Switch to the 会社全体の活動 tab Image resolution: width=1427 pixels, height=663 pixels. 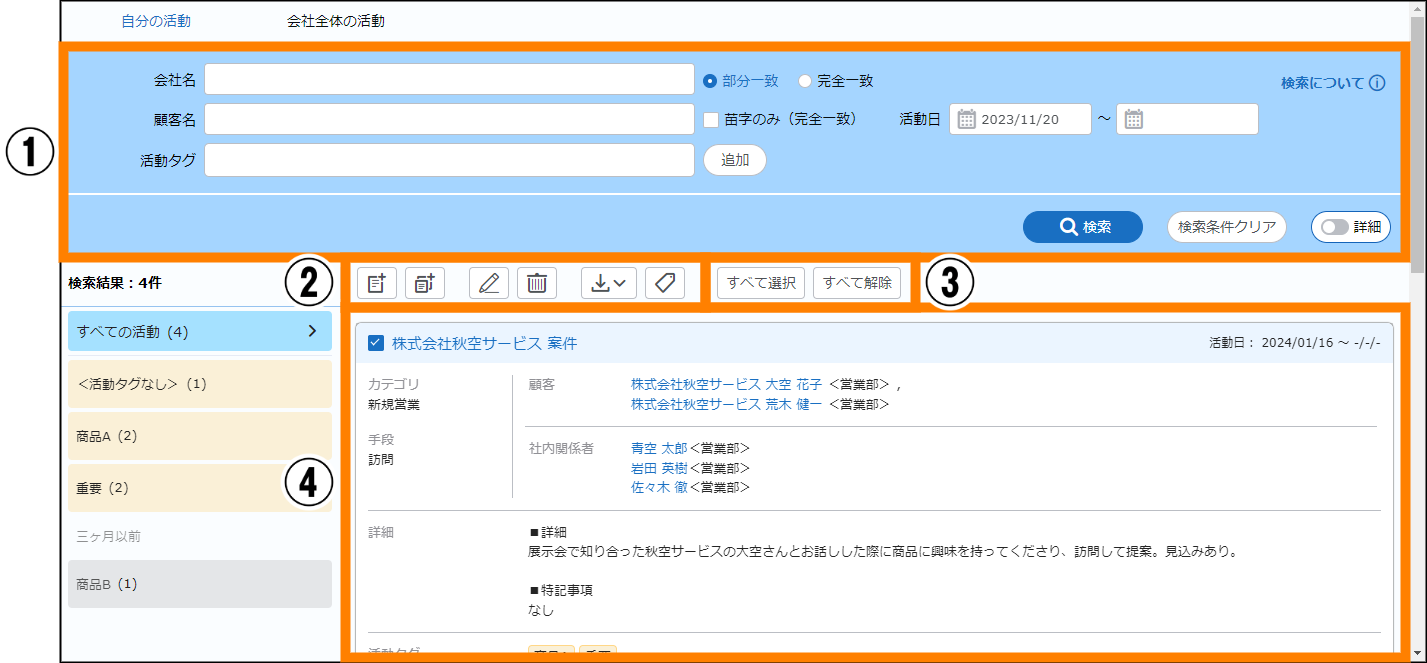point(335,20)
